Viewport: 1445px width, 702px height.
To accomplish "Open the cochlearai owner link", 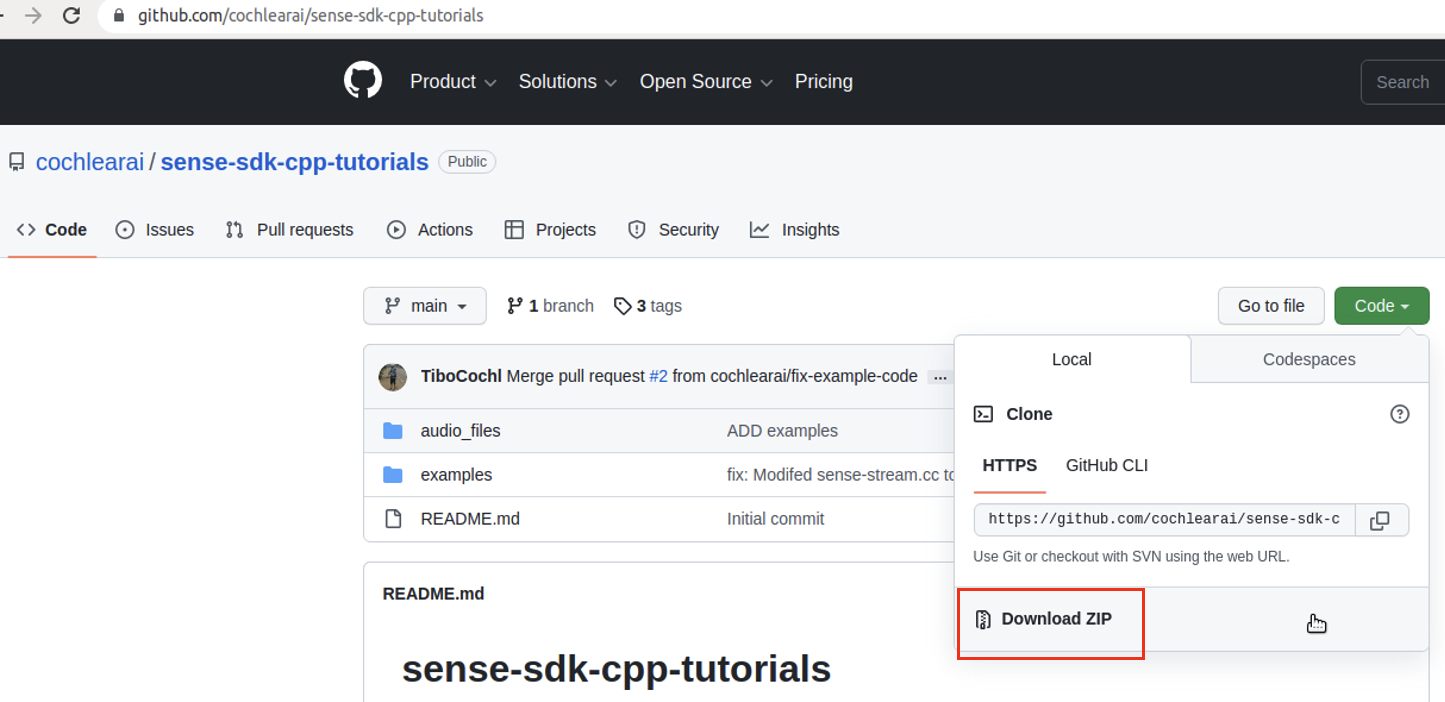I will (x=90, y=162).
